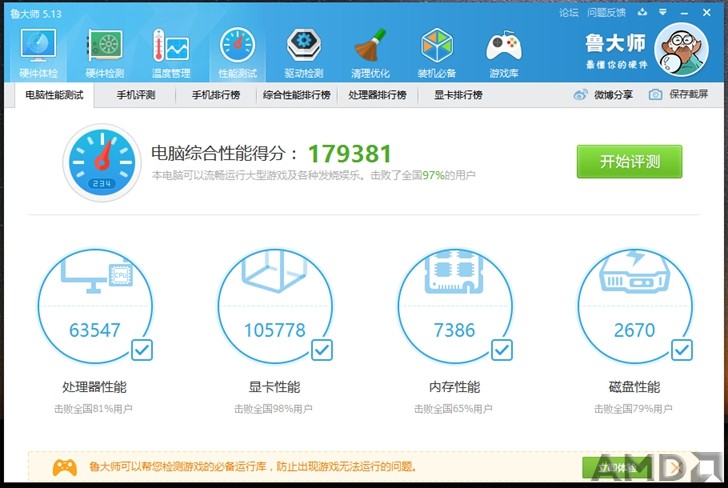Image resolution: width=728 pixels, height=488 pixels.
Task: Click the Weibo share icon
Action: pyautogui.click(x=580, y=95)
